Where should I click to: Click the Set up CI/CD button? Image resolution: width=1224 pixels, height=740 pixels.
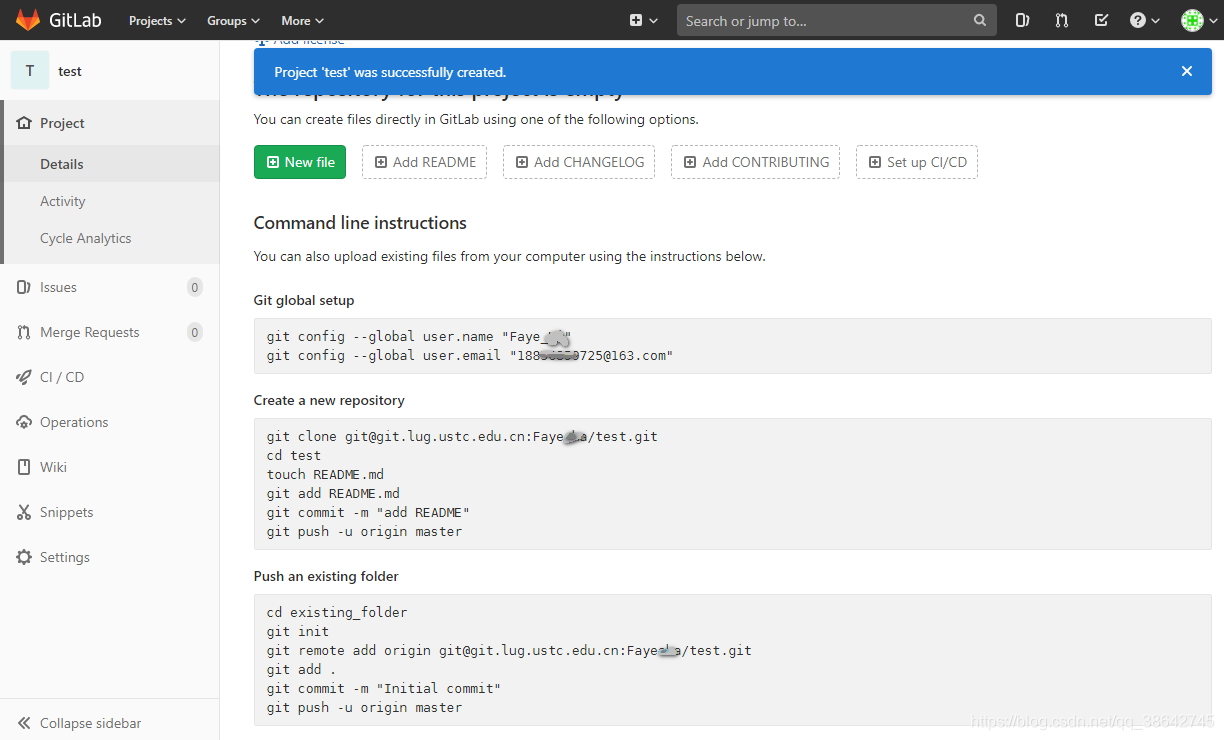[x=917, y=162]
